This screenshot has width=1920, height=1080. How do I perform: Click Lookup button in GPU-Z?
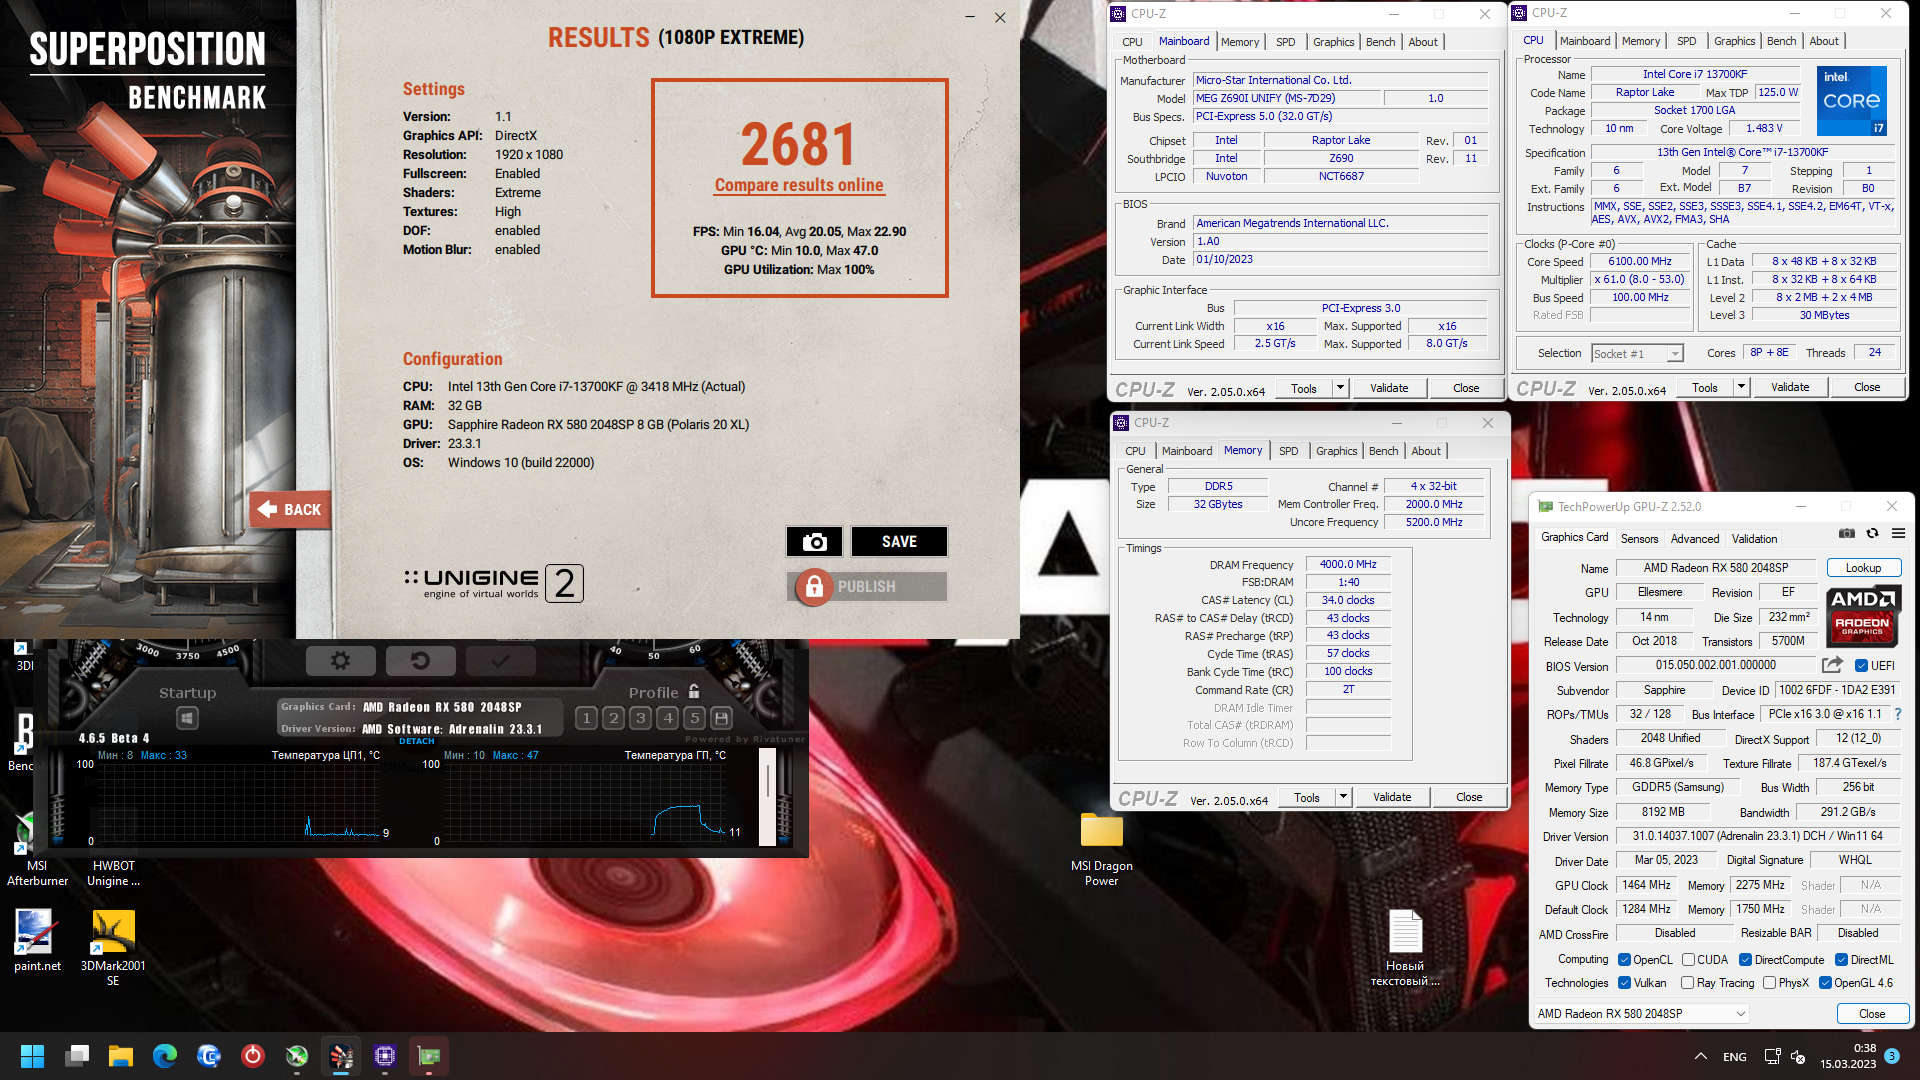tap(1863, 568)
